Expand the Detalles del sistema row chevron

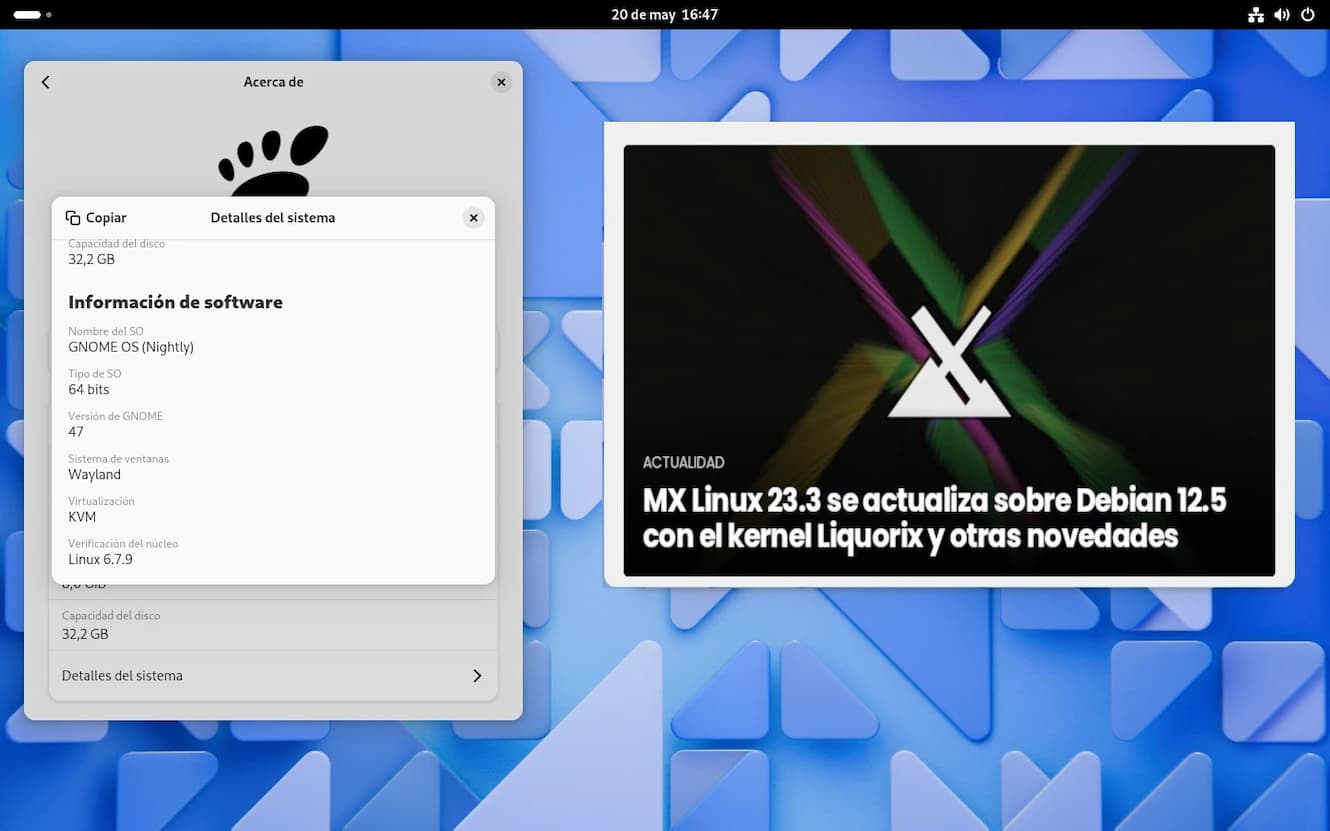(477, 676)
